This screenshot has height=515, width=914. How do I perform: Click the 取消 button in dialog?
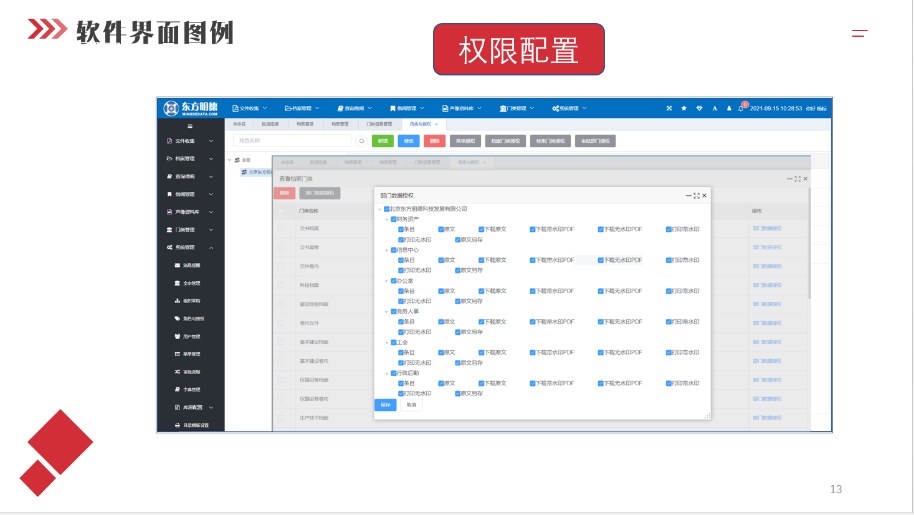pyautogui.click(x=410, y=405)
